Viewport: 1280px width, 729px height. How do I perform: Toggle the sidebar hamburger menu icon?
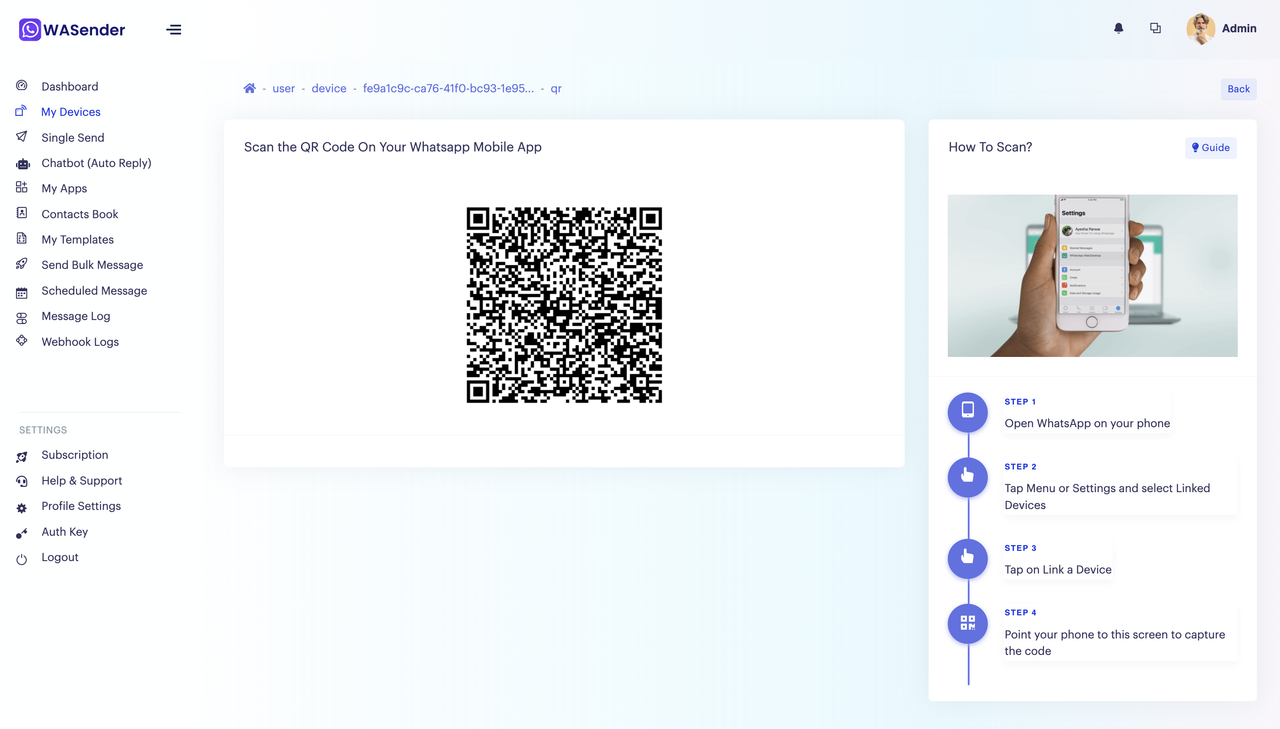(174, 30)
